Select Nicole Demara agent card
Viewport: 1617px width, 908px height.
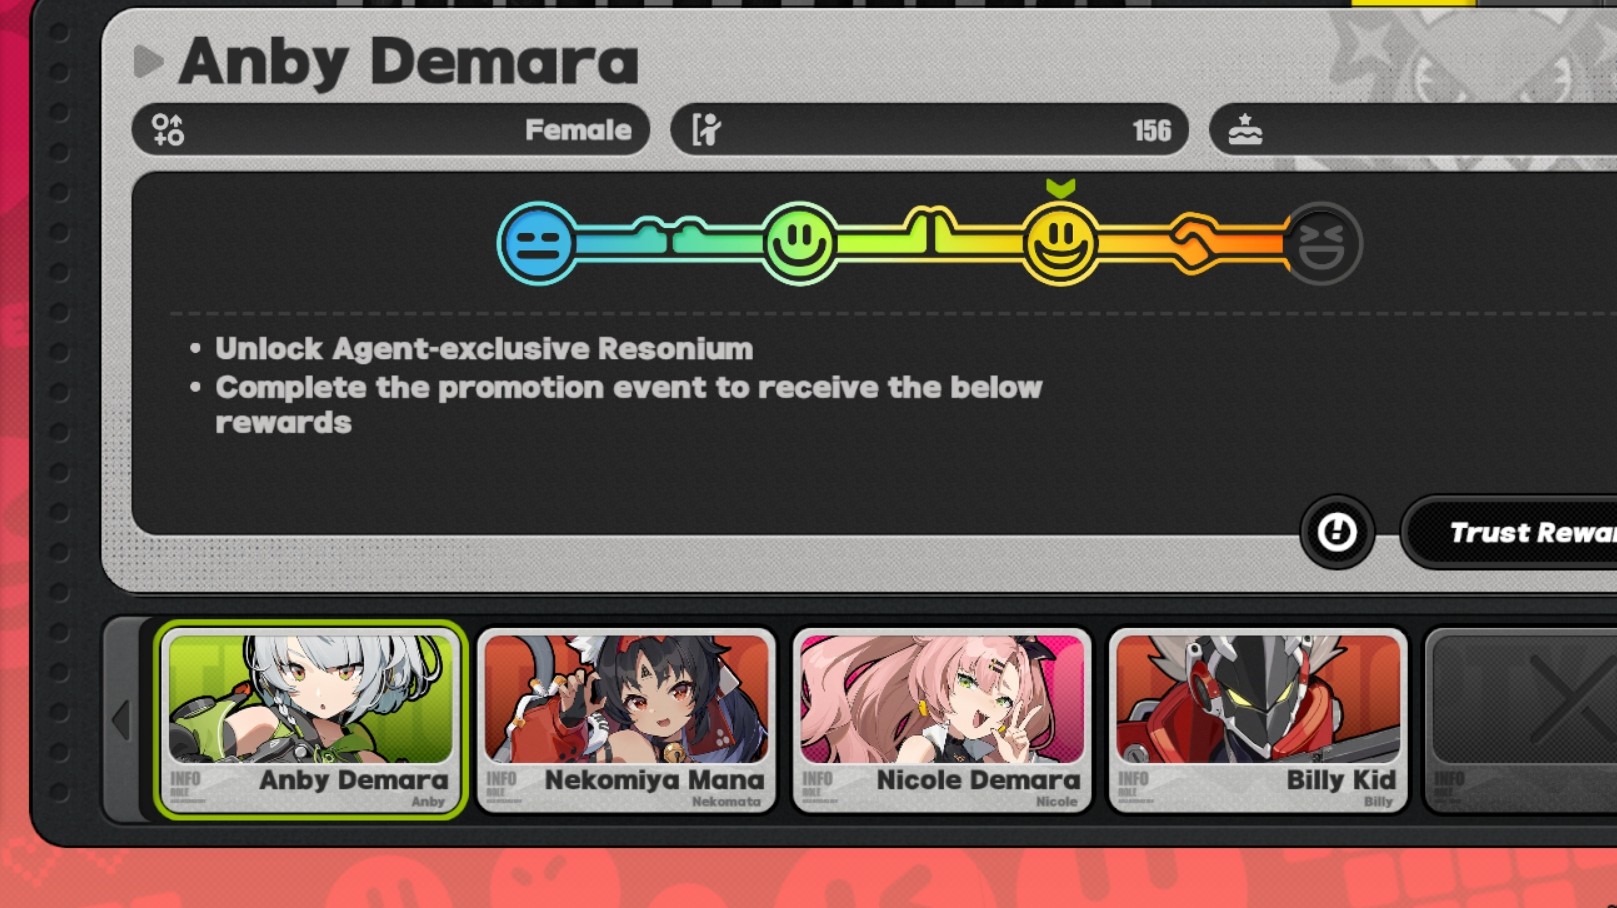pos(942,720)
